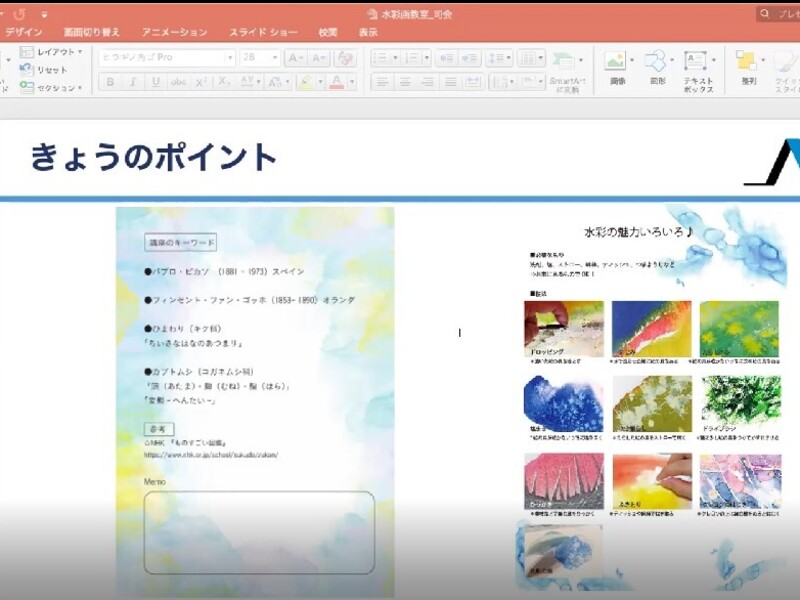Open the スライド ショー tab
Image resolution: width=800 pixels, height=600 pixels.
pos(263,33)
